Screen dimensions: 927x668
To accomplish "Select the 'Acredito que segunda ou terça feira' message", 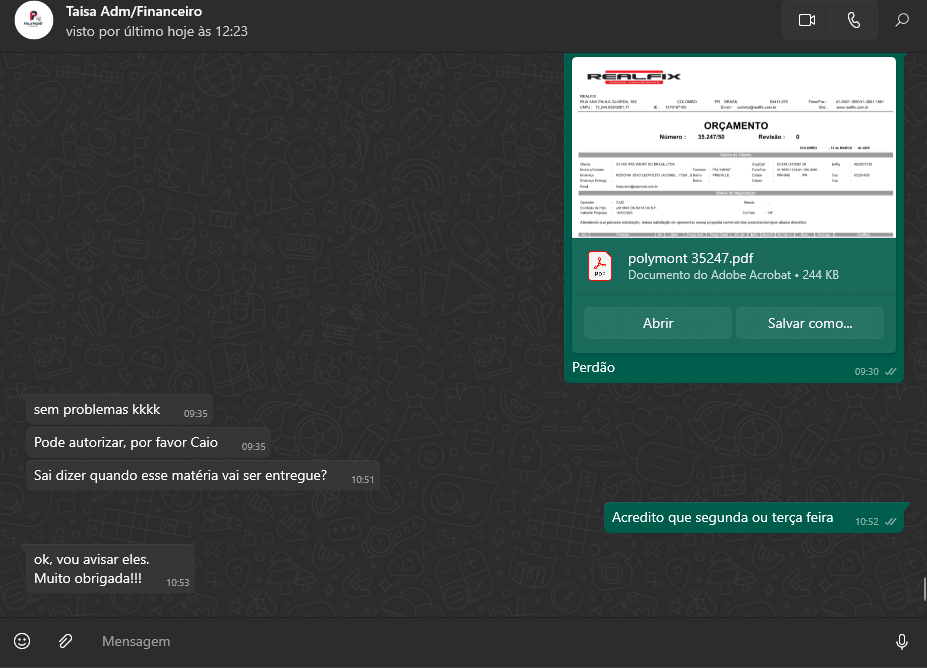I will coord(723,518).
